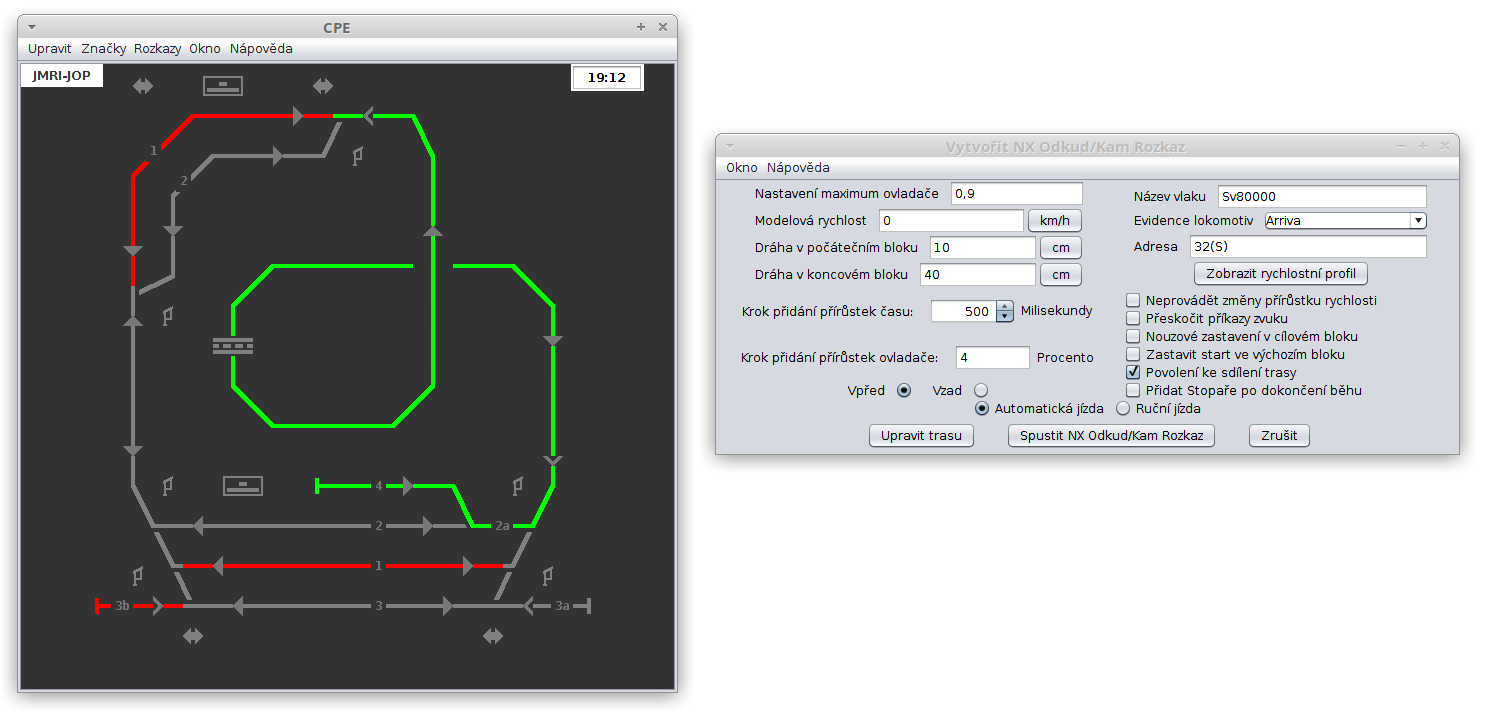Uncheck Povolení ke sdílení trasy
The width and height of the screenshot is (1485, 718).
pos(1133,372)
